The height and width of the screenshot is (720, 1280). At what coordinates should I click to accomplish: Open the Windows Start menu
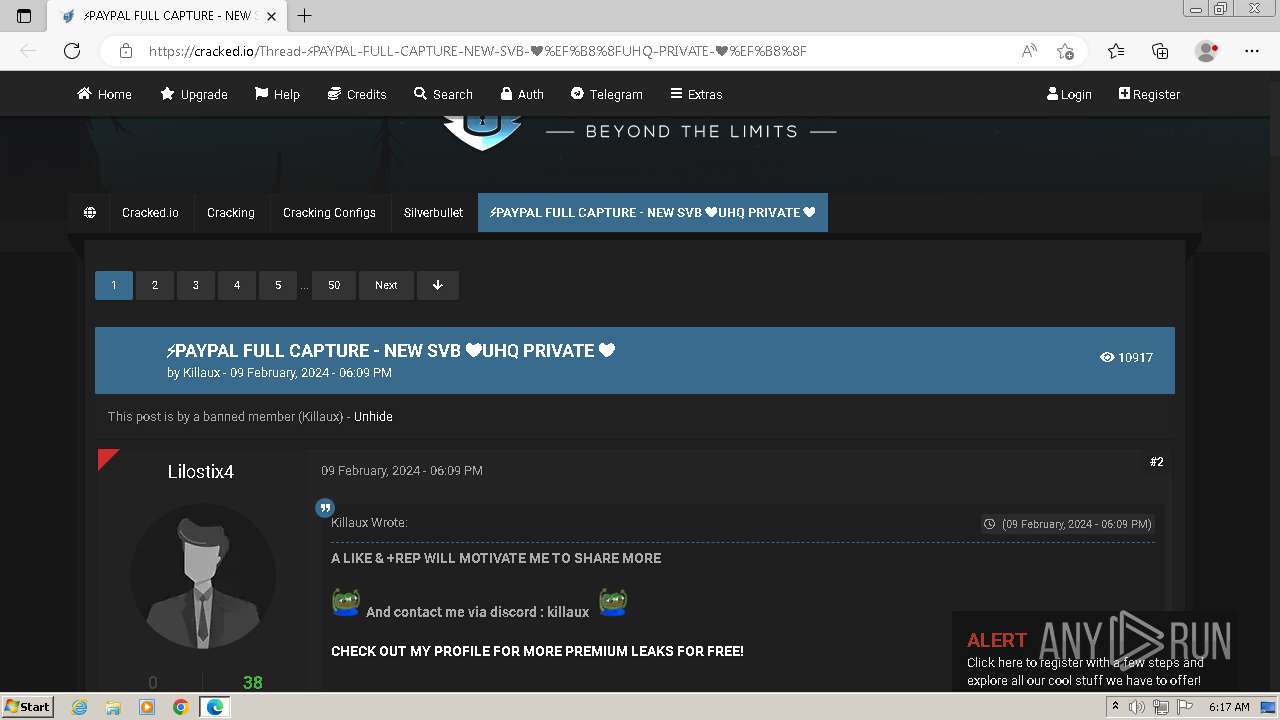point(27,707)
